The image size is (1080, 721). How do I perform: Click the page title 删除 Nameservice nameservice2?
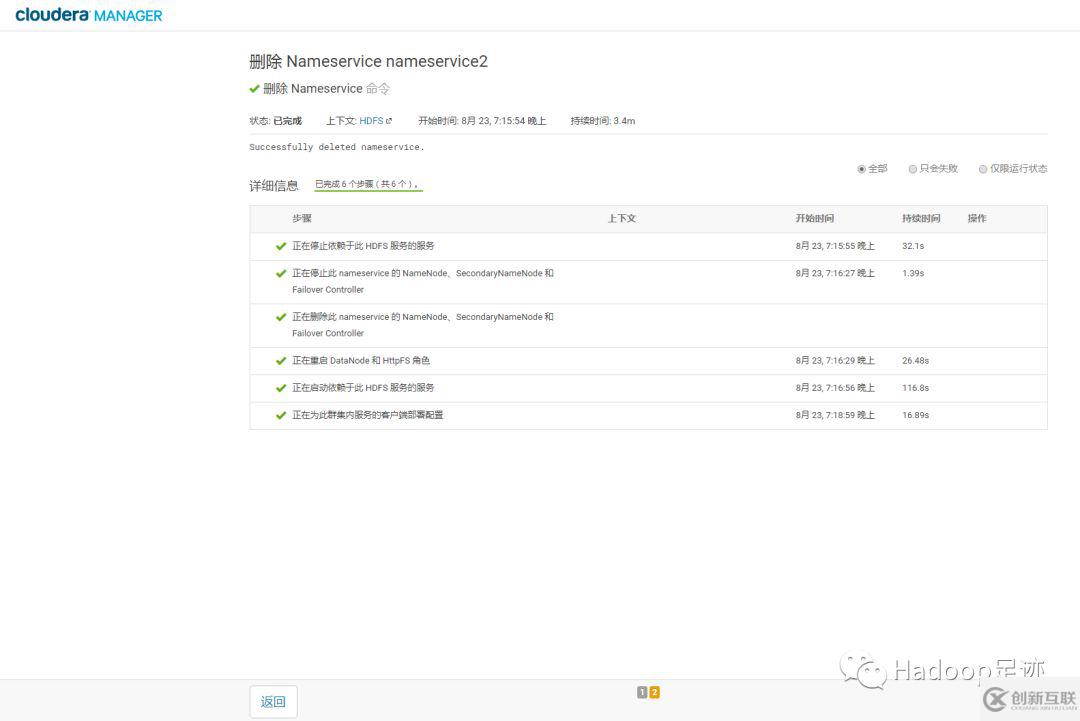click(368, 61)
